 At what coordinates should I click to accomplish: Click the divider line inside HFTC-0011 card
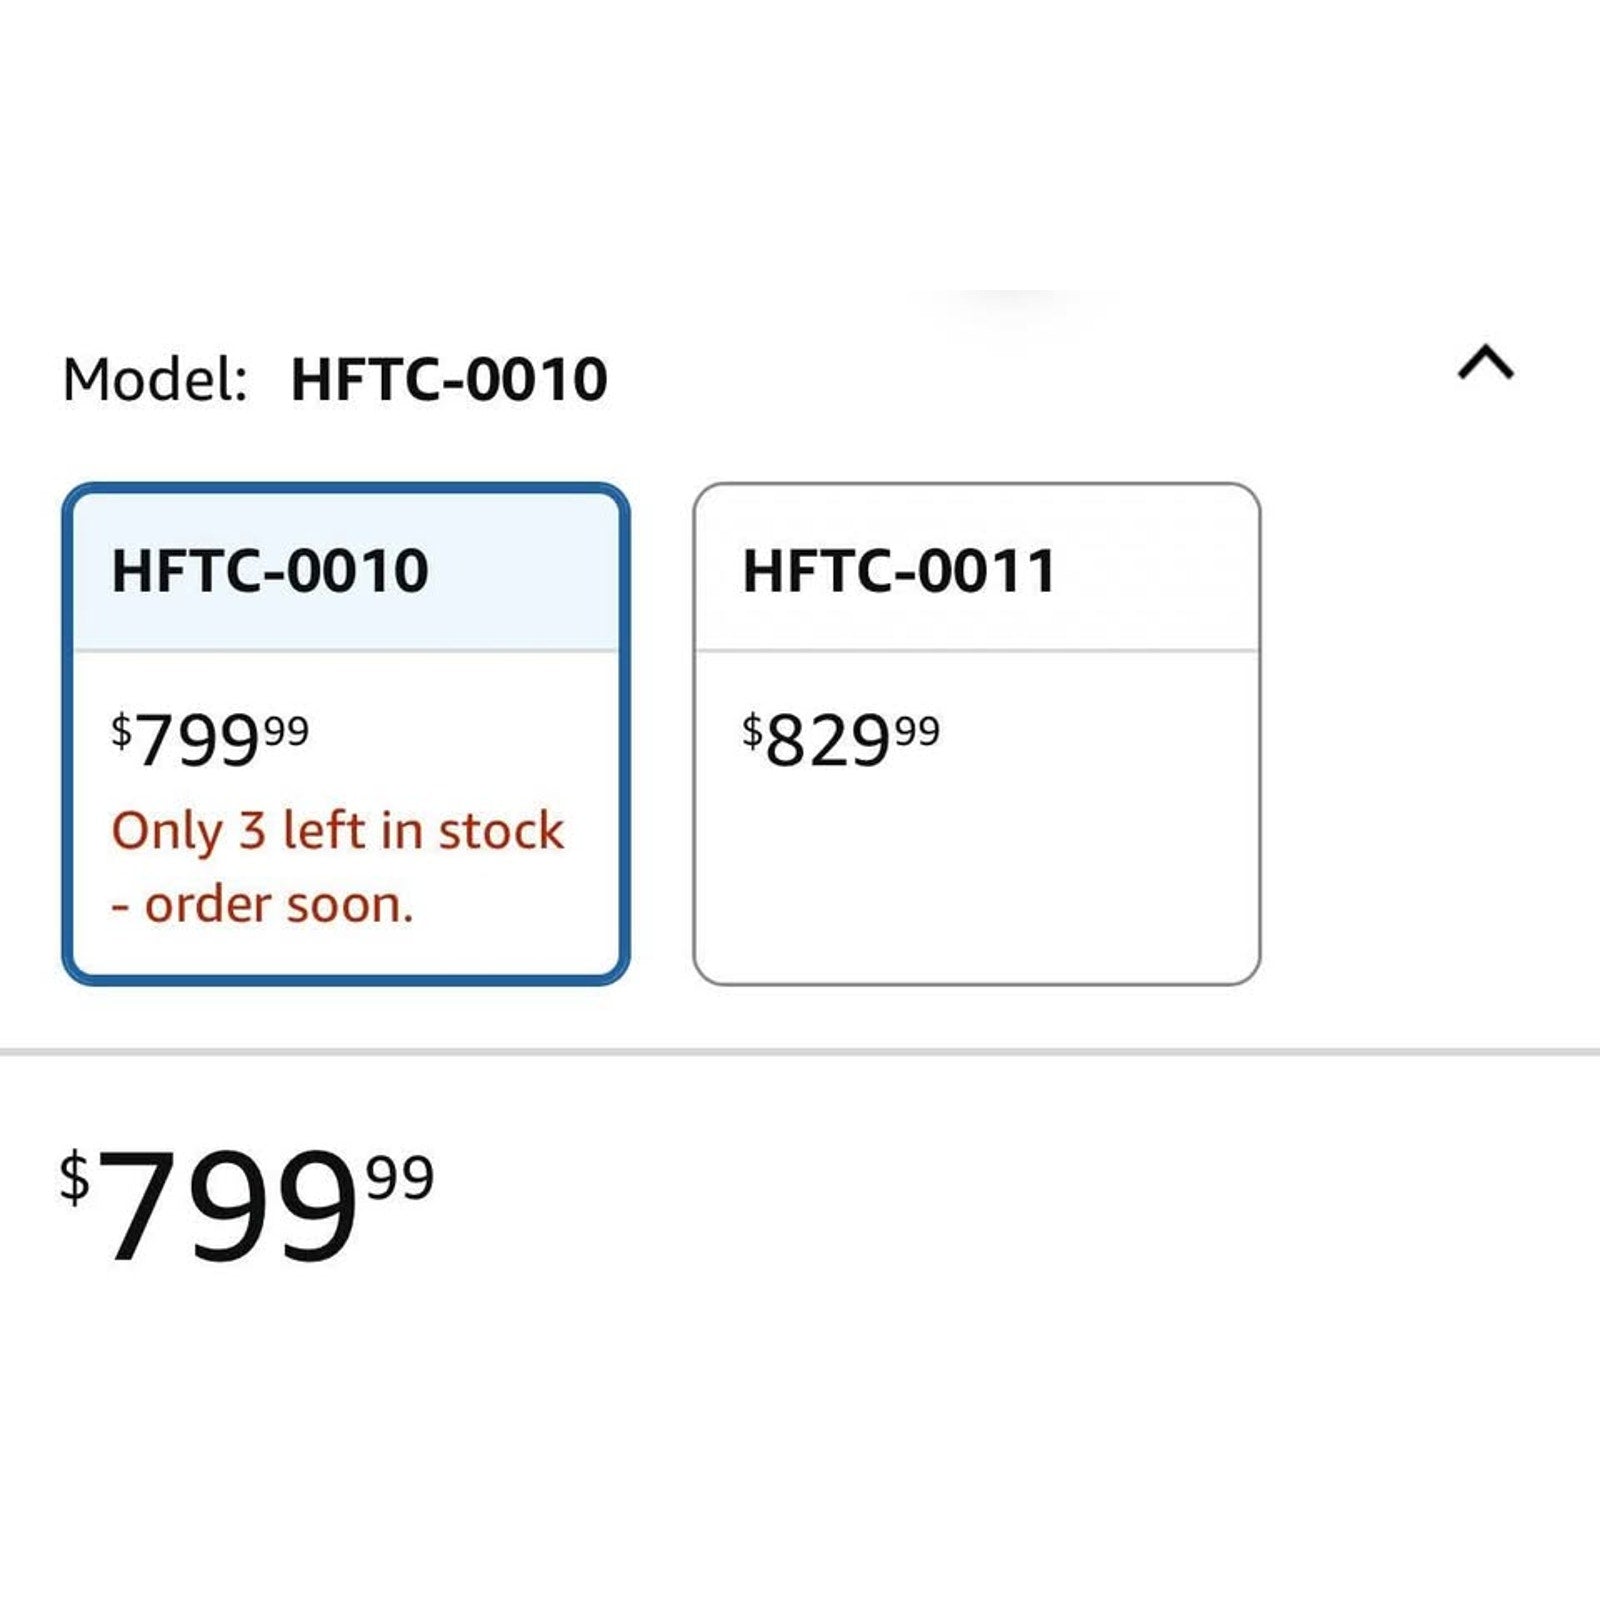(x=976, y=651)
